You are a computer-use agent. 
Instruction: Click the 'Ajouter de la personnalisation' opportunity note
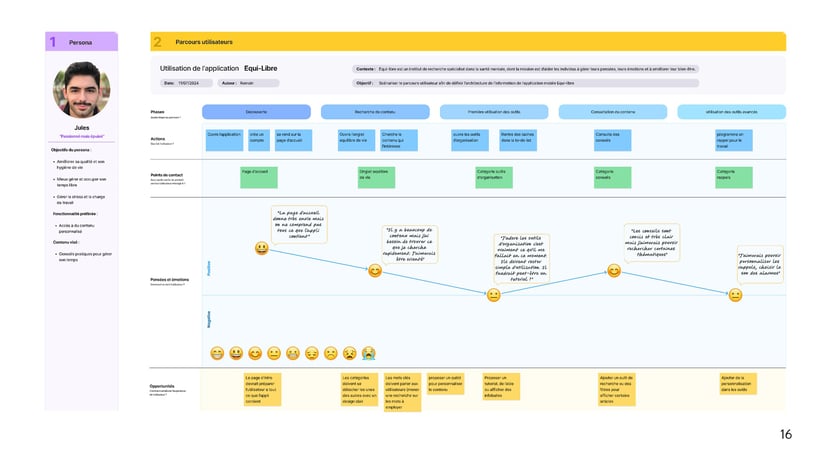click(739, 384)
